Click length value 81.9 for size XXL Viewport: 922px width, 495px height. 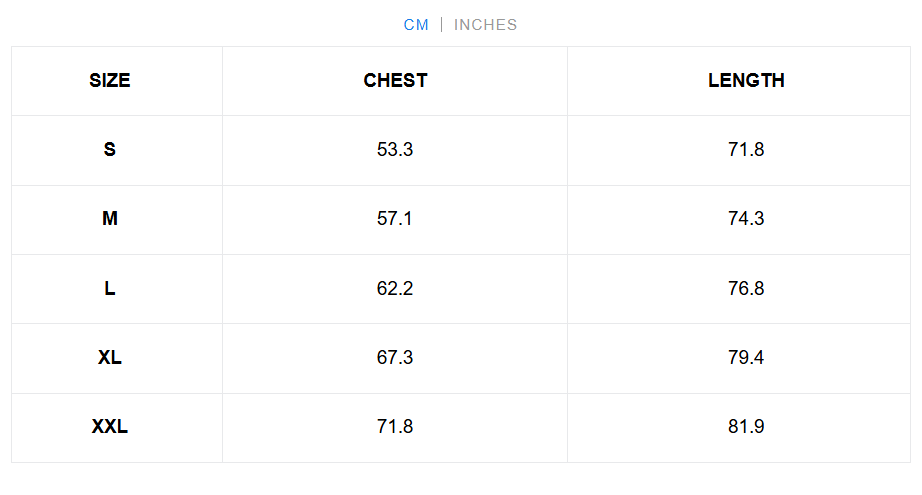tap(746, 427)
